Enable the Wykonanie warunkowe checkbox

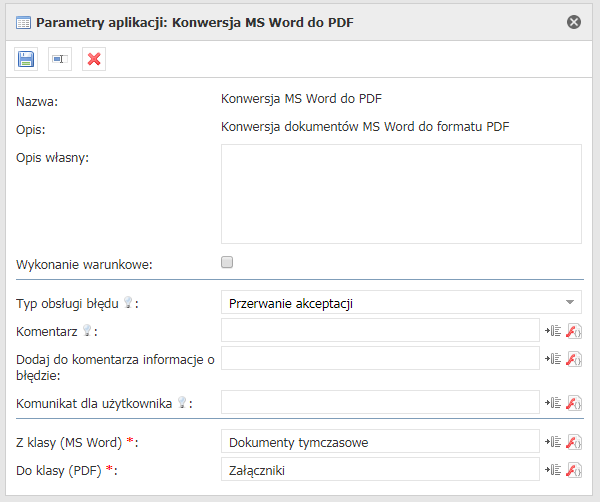(x=227, y=262)
